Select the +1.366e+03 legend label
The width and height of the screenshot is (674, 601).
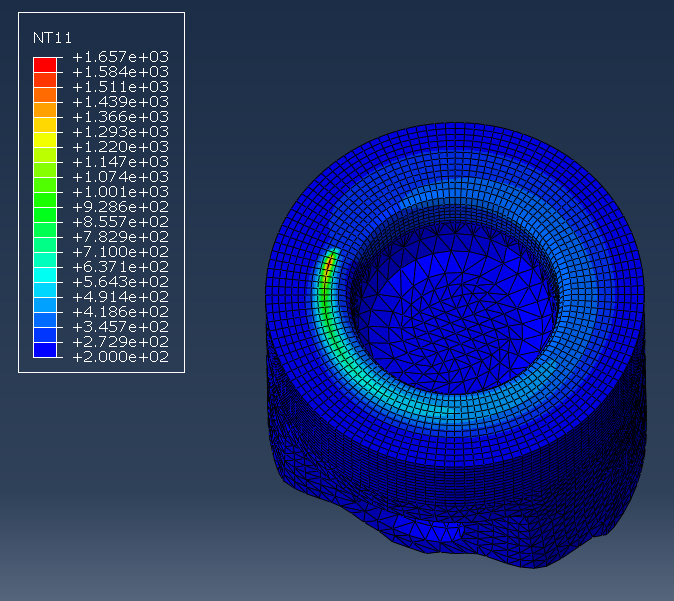coord(120,117)
